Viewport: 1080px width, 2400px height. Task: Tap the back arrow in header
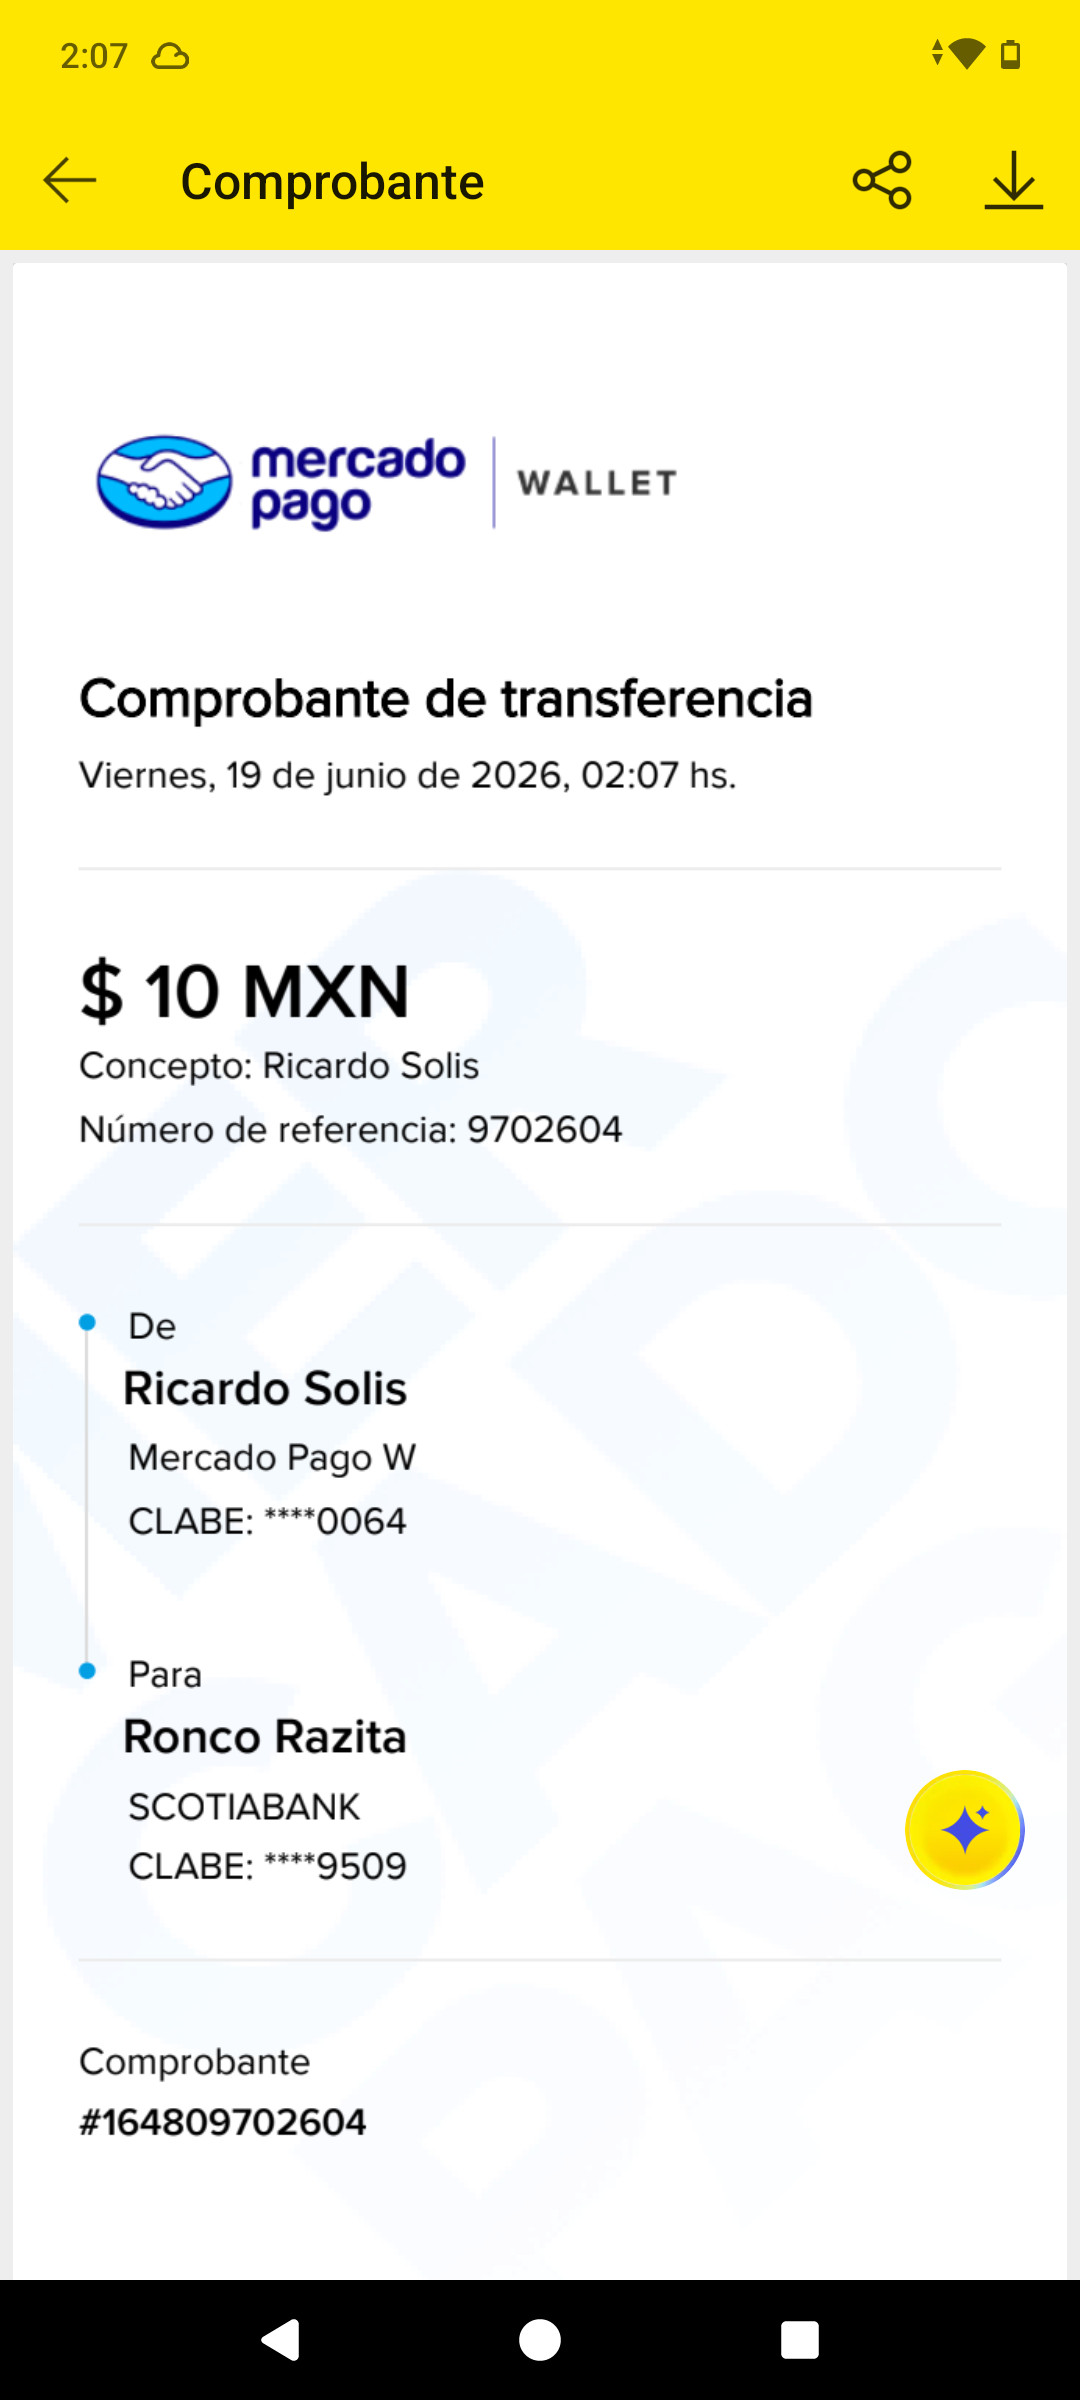(70, 181)
